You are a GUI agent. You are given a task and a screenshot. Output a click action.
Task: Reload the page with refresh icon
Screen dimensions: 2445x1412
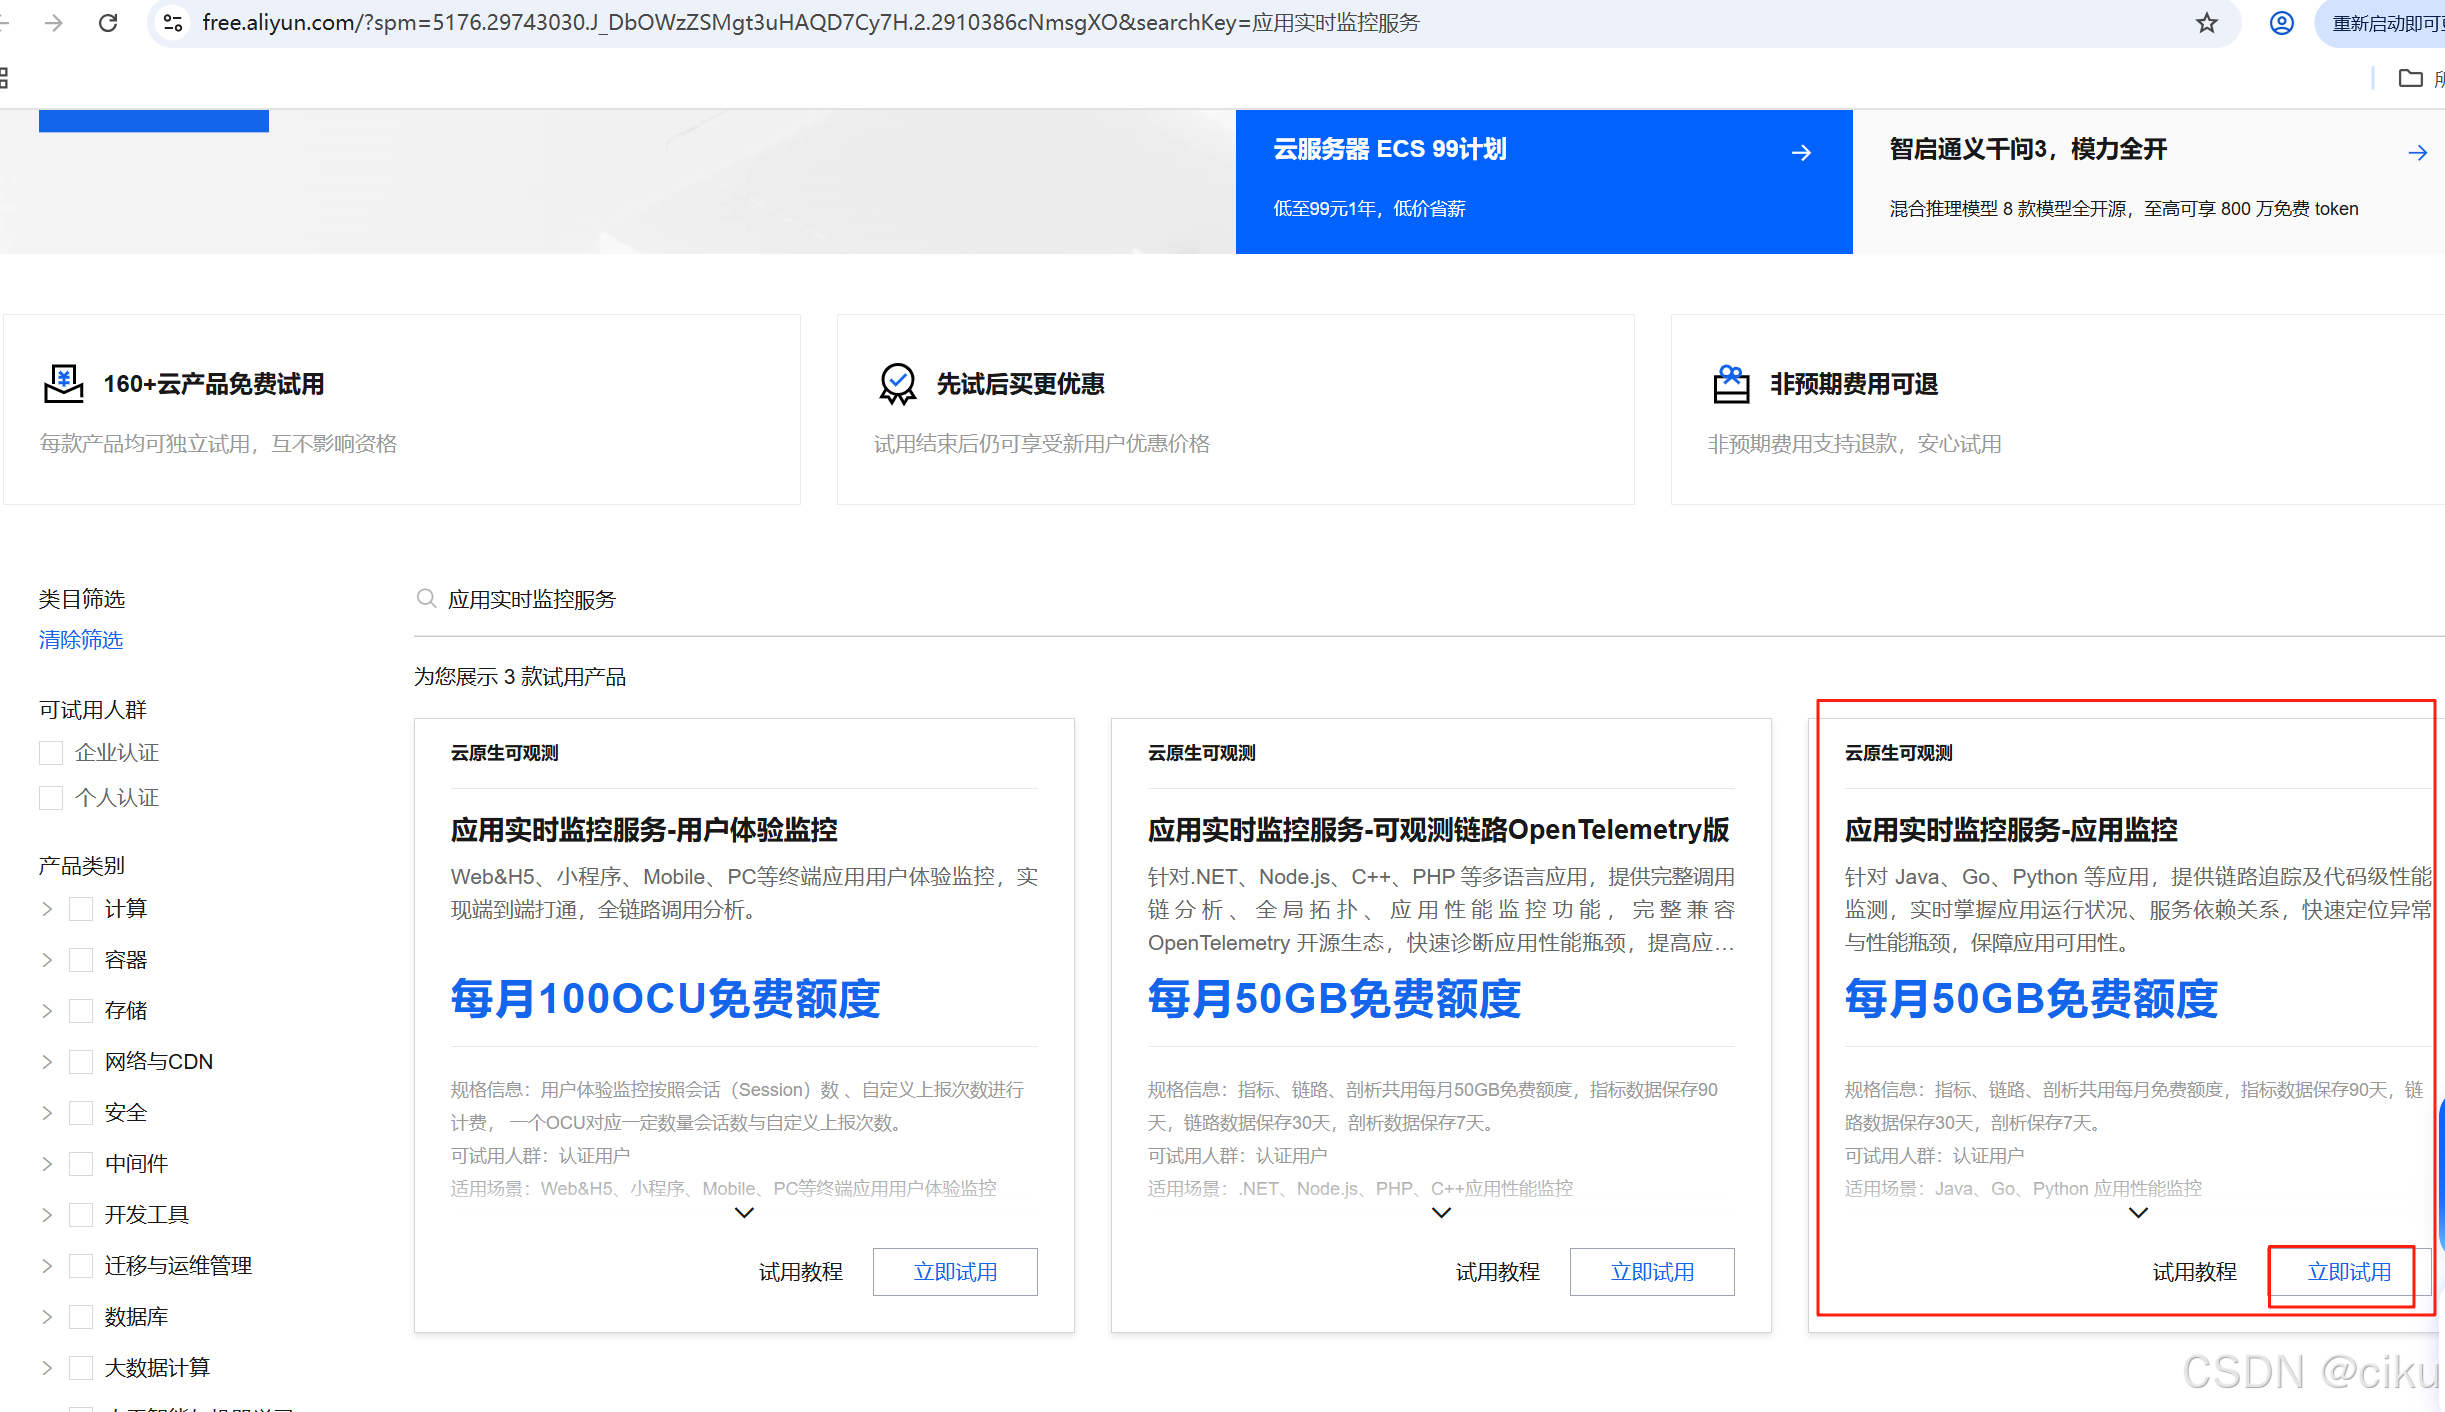[x=108, y=23]
